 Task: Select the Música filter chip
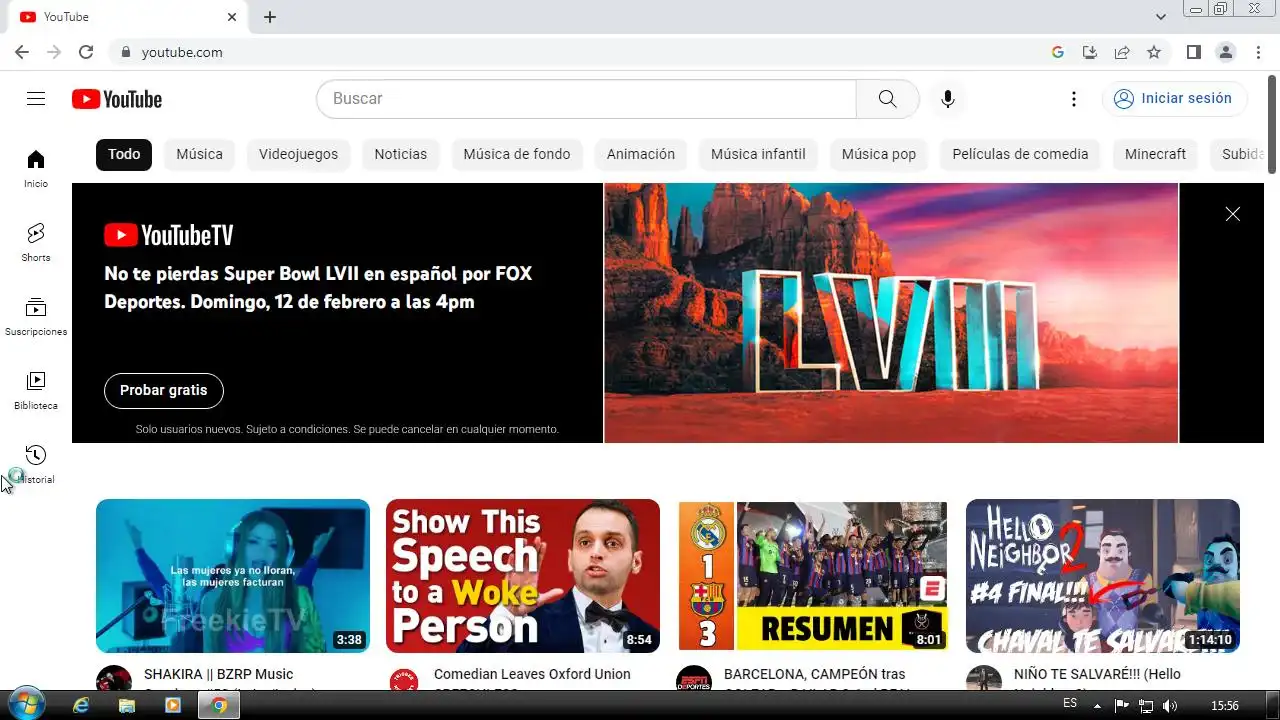(200, 154)
